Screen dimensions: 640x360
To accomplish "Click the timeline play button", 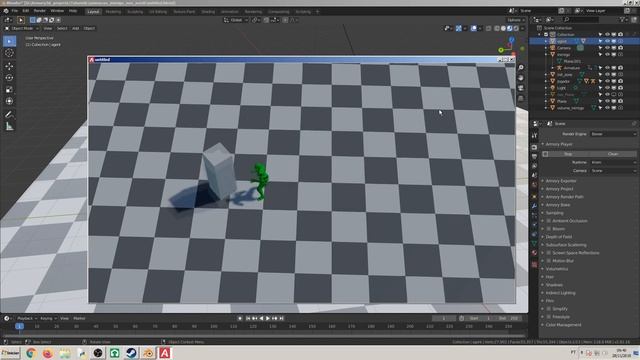I will pos(268,318).
